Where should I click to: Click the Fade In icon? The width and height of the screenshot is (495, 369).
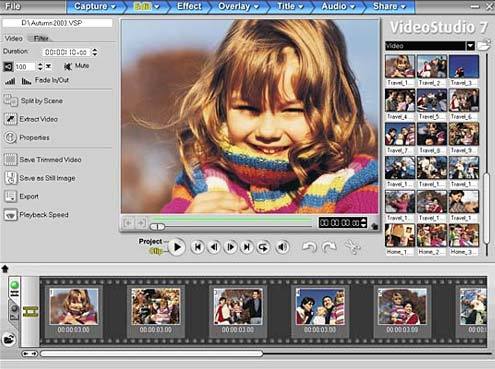pos(10,81)
